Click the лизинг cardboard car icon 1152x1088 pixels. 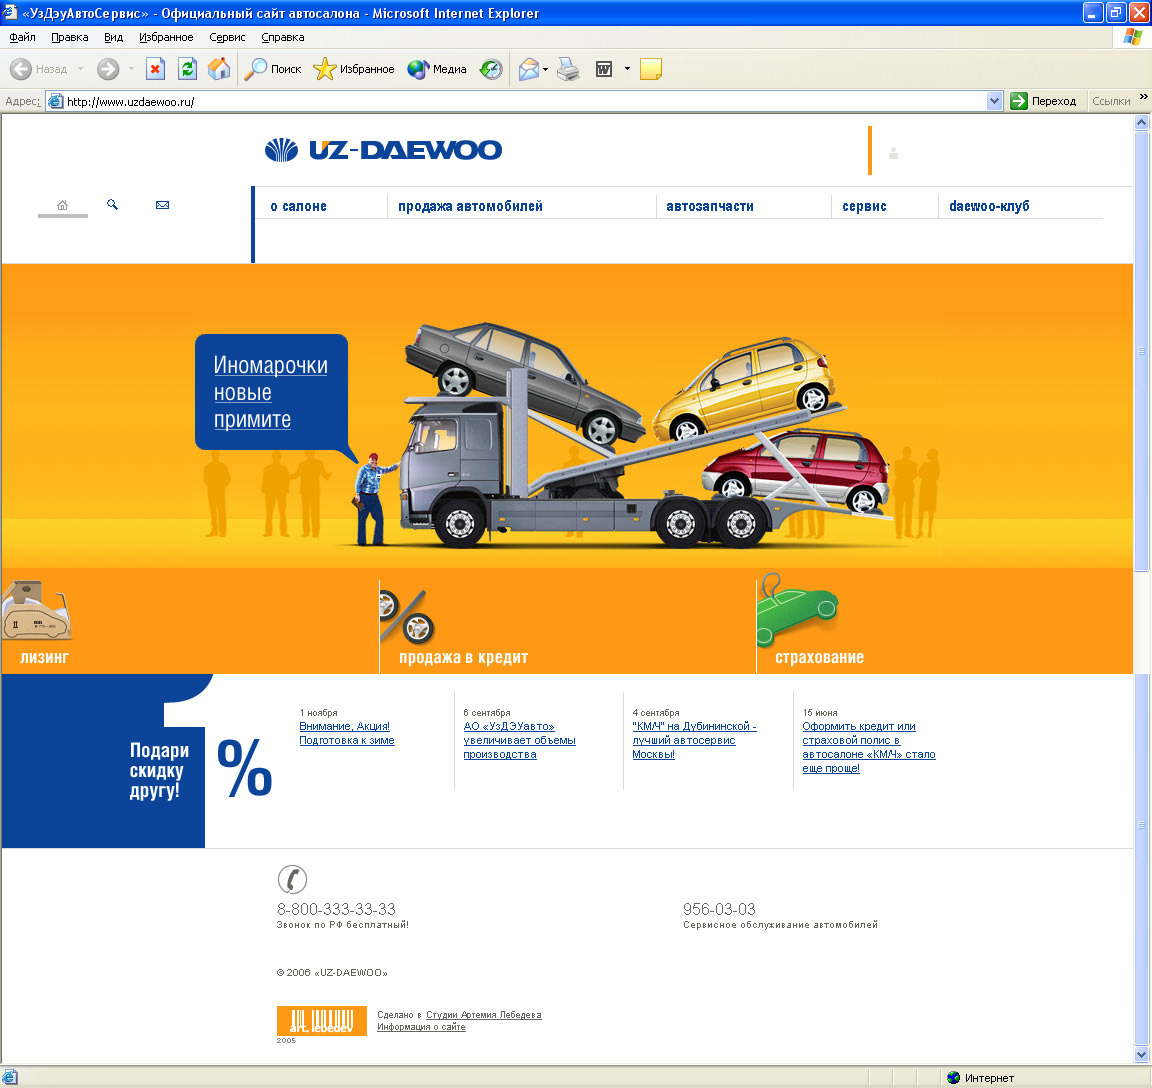[x=37, y=612]
